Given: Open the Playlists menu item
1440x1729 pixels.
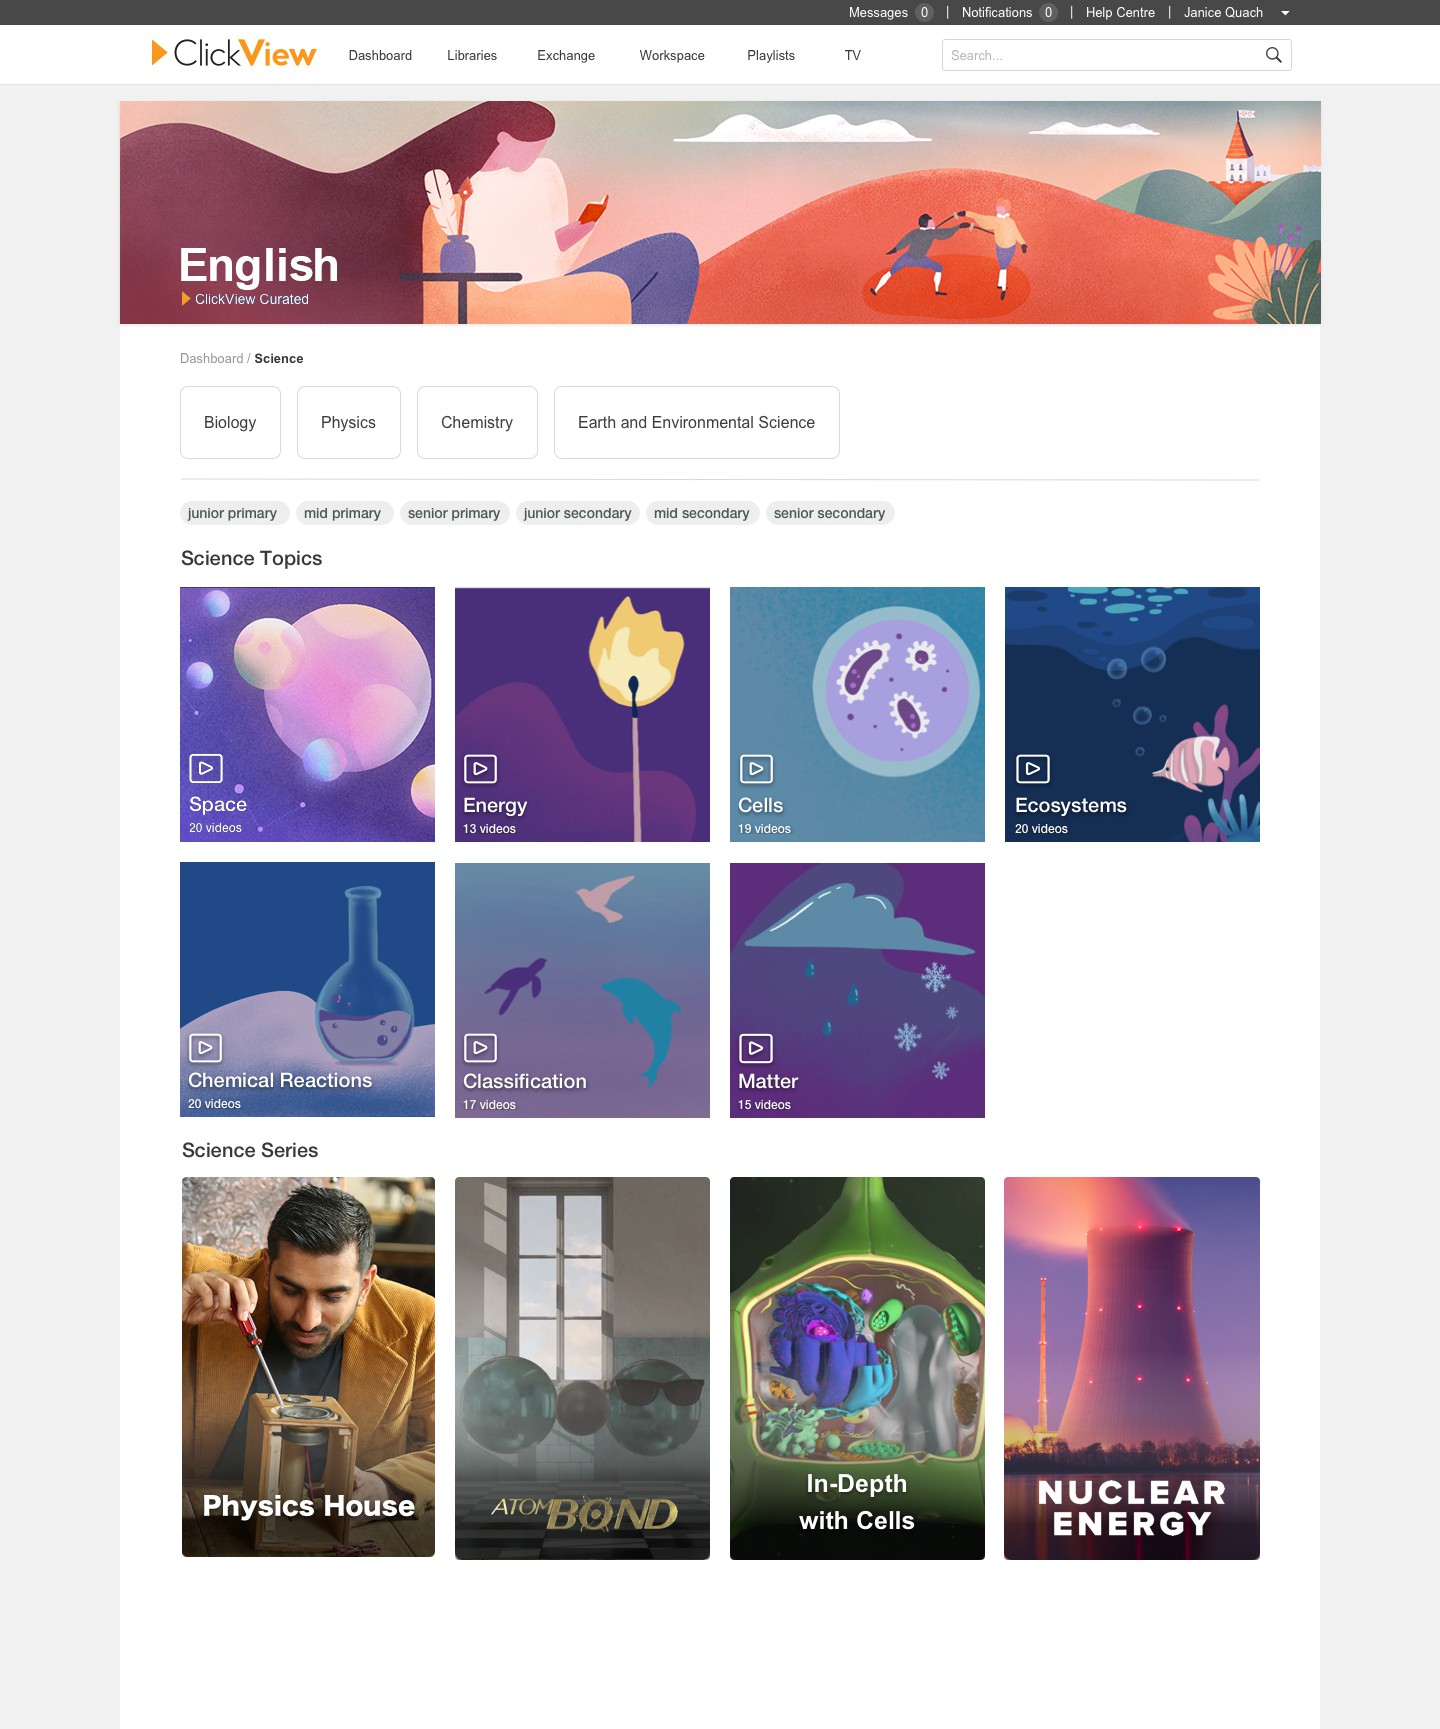Looking at the screenshot, I should (771, 55).
